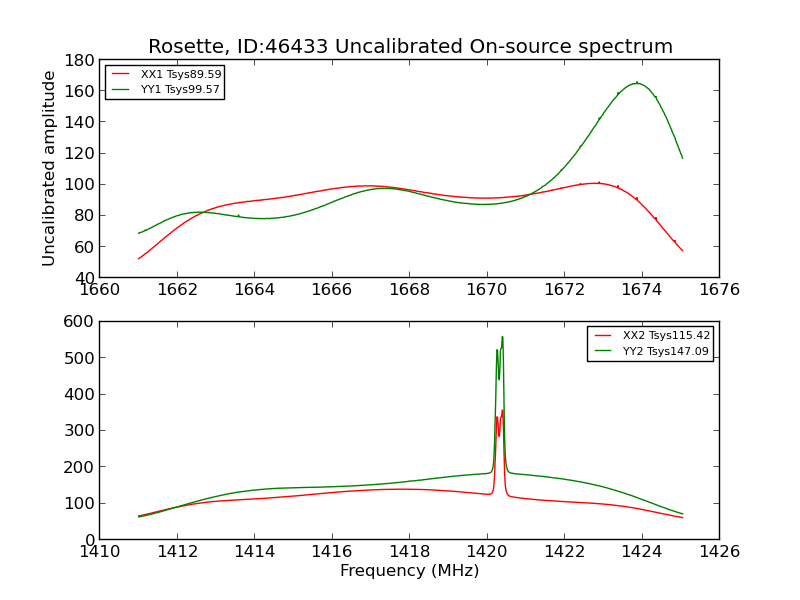Click the 300 y-axis tick label
This screenshot has width=800, height=600.
[79, 431]
